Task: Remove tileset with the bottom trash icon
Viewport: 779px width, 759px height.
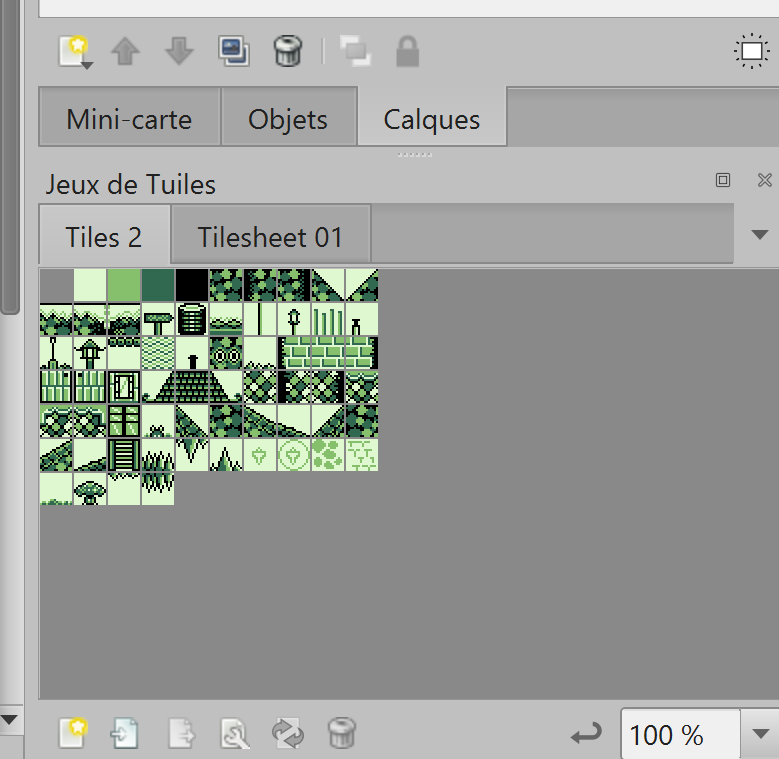Action: 342,734
